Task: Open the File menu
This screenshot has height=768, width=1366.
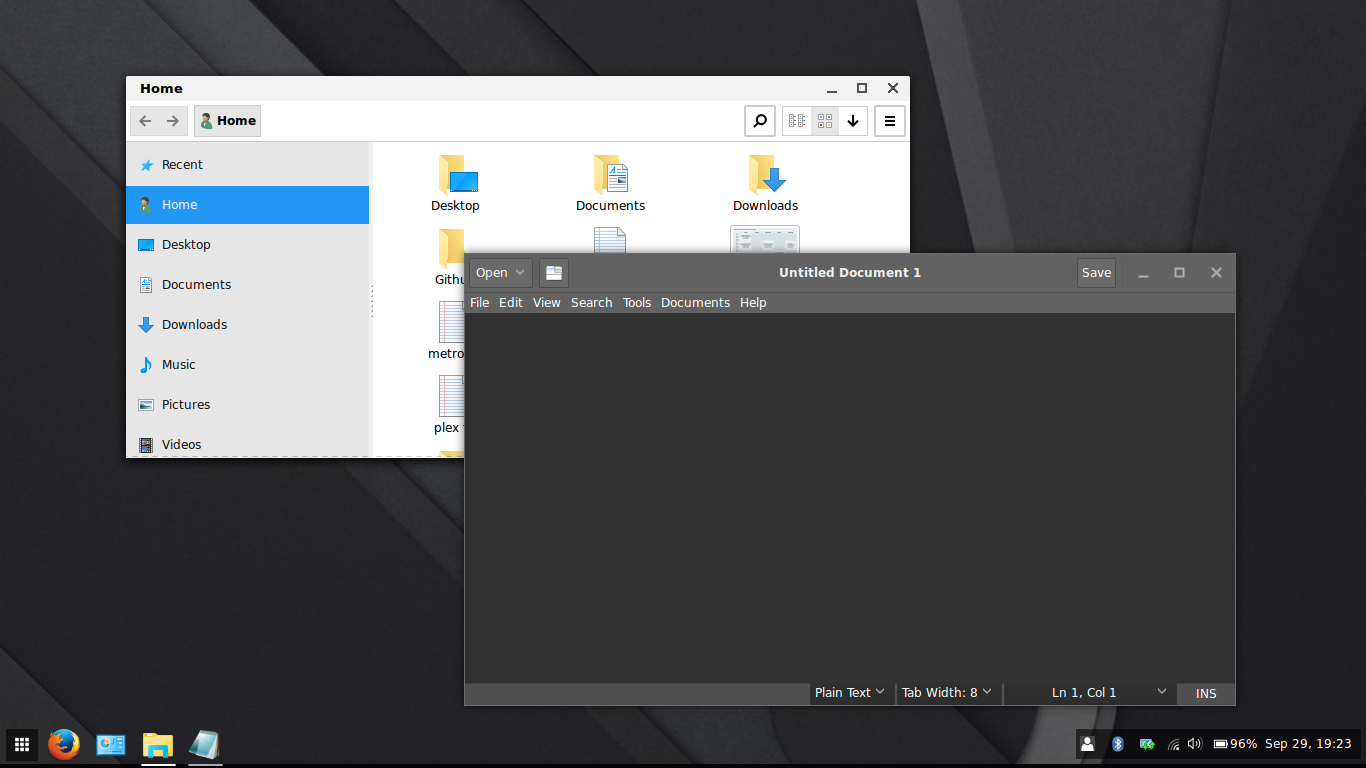Action: pos(480,303)
